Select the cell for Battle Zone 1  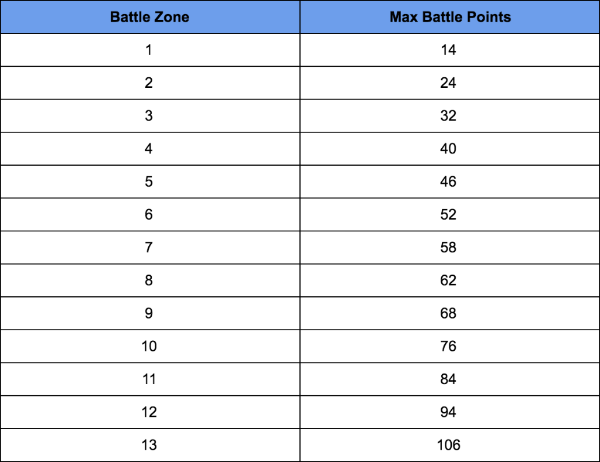[150, 50]
